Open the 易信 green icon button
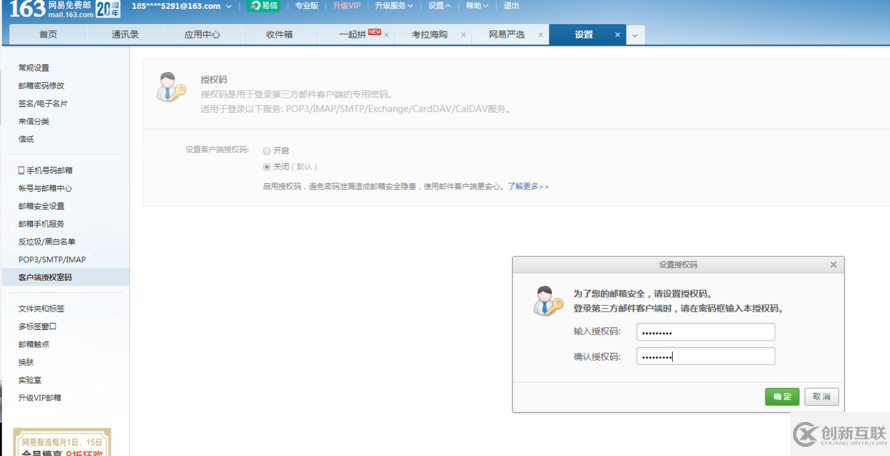This screenshot has width=890, height=456. pos(263,6)
